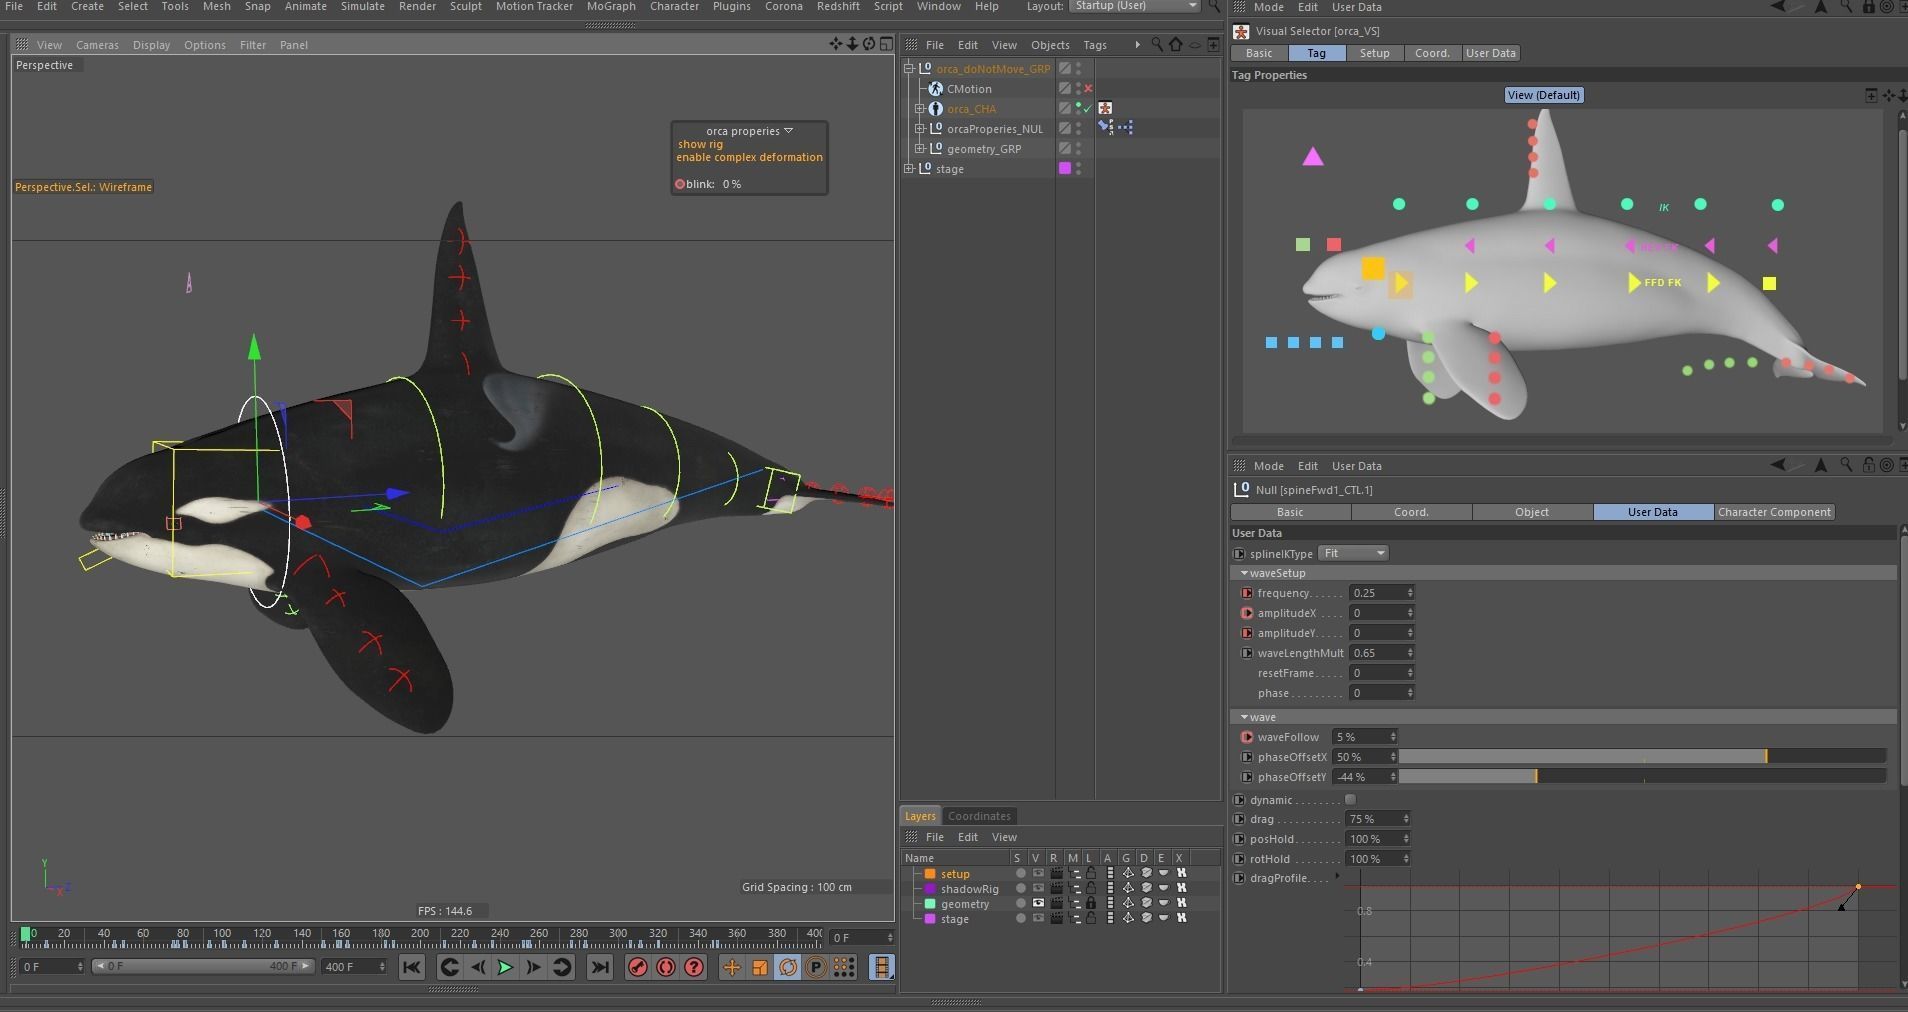
Task: Click Object Manager new-window plus icon
Action: [x=1213, y=44]
